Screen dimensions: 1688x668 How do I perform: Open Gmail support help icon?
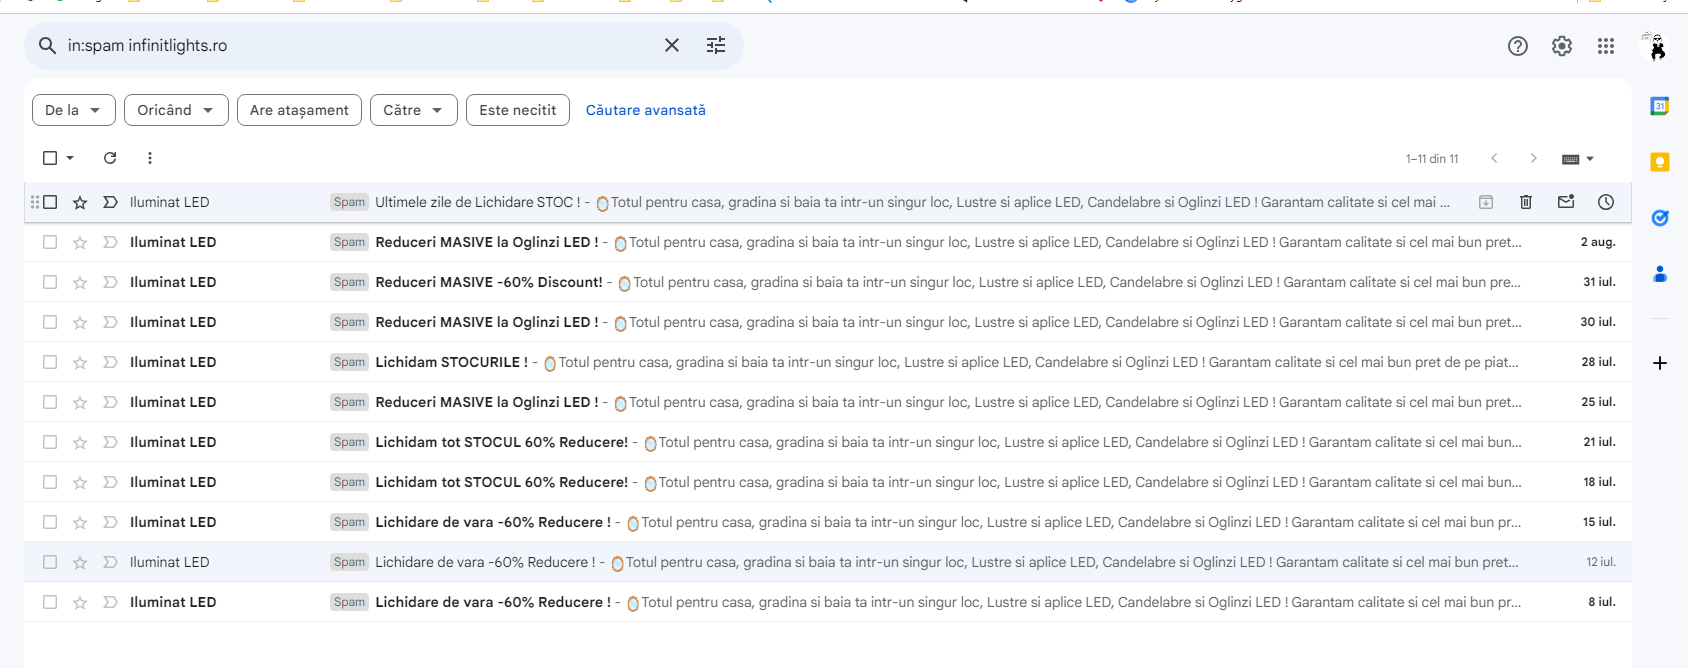[1517, 46]
